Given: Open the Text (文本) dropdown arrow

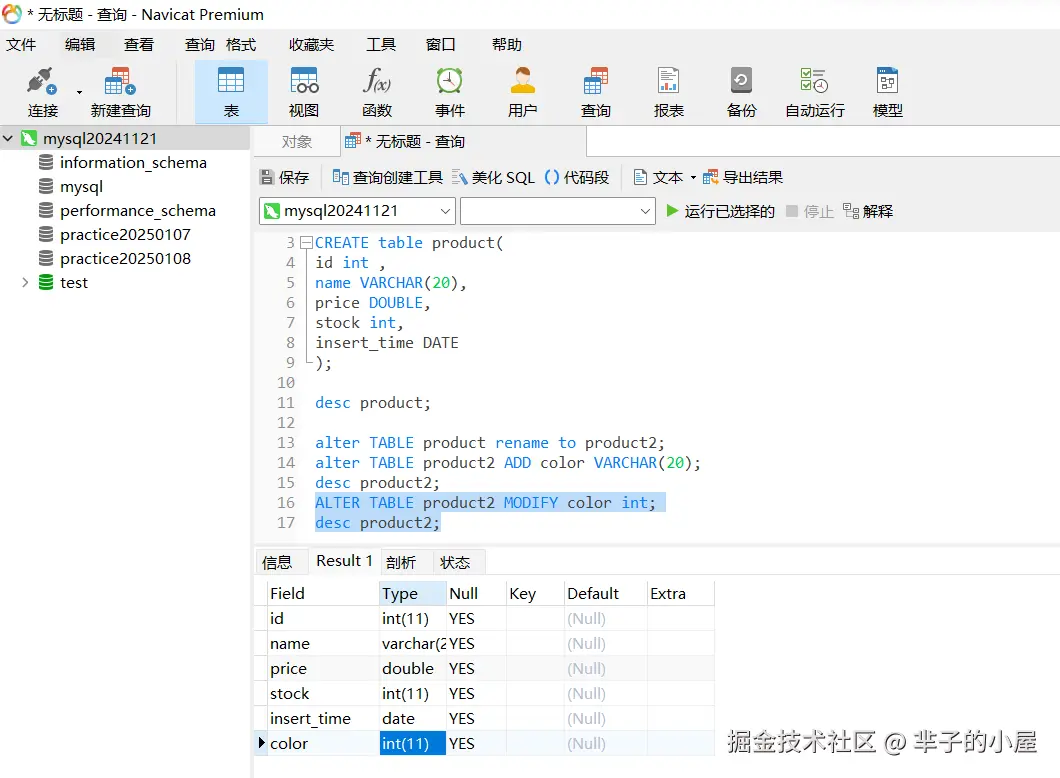Looking at the screenshot, I should point(693,178).
